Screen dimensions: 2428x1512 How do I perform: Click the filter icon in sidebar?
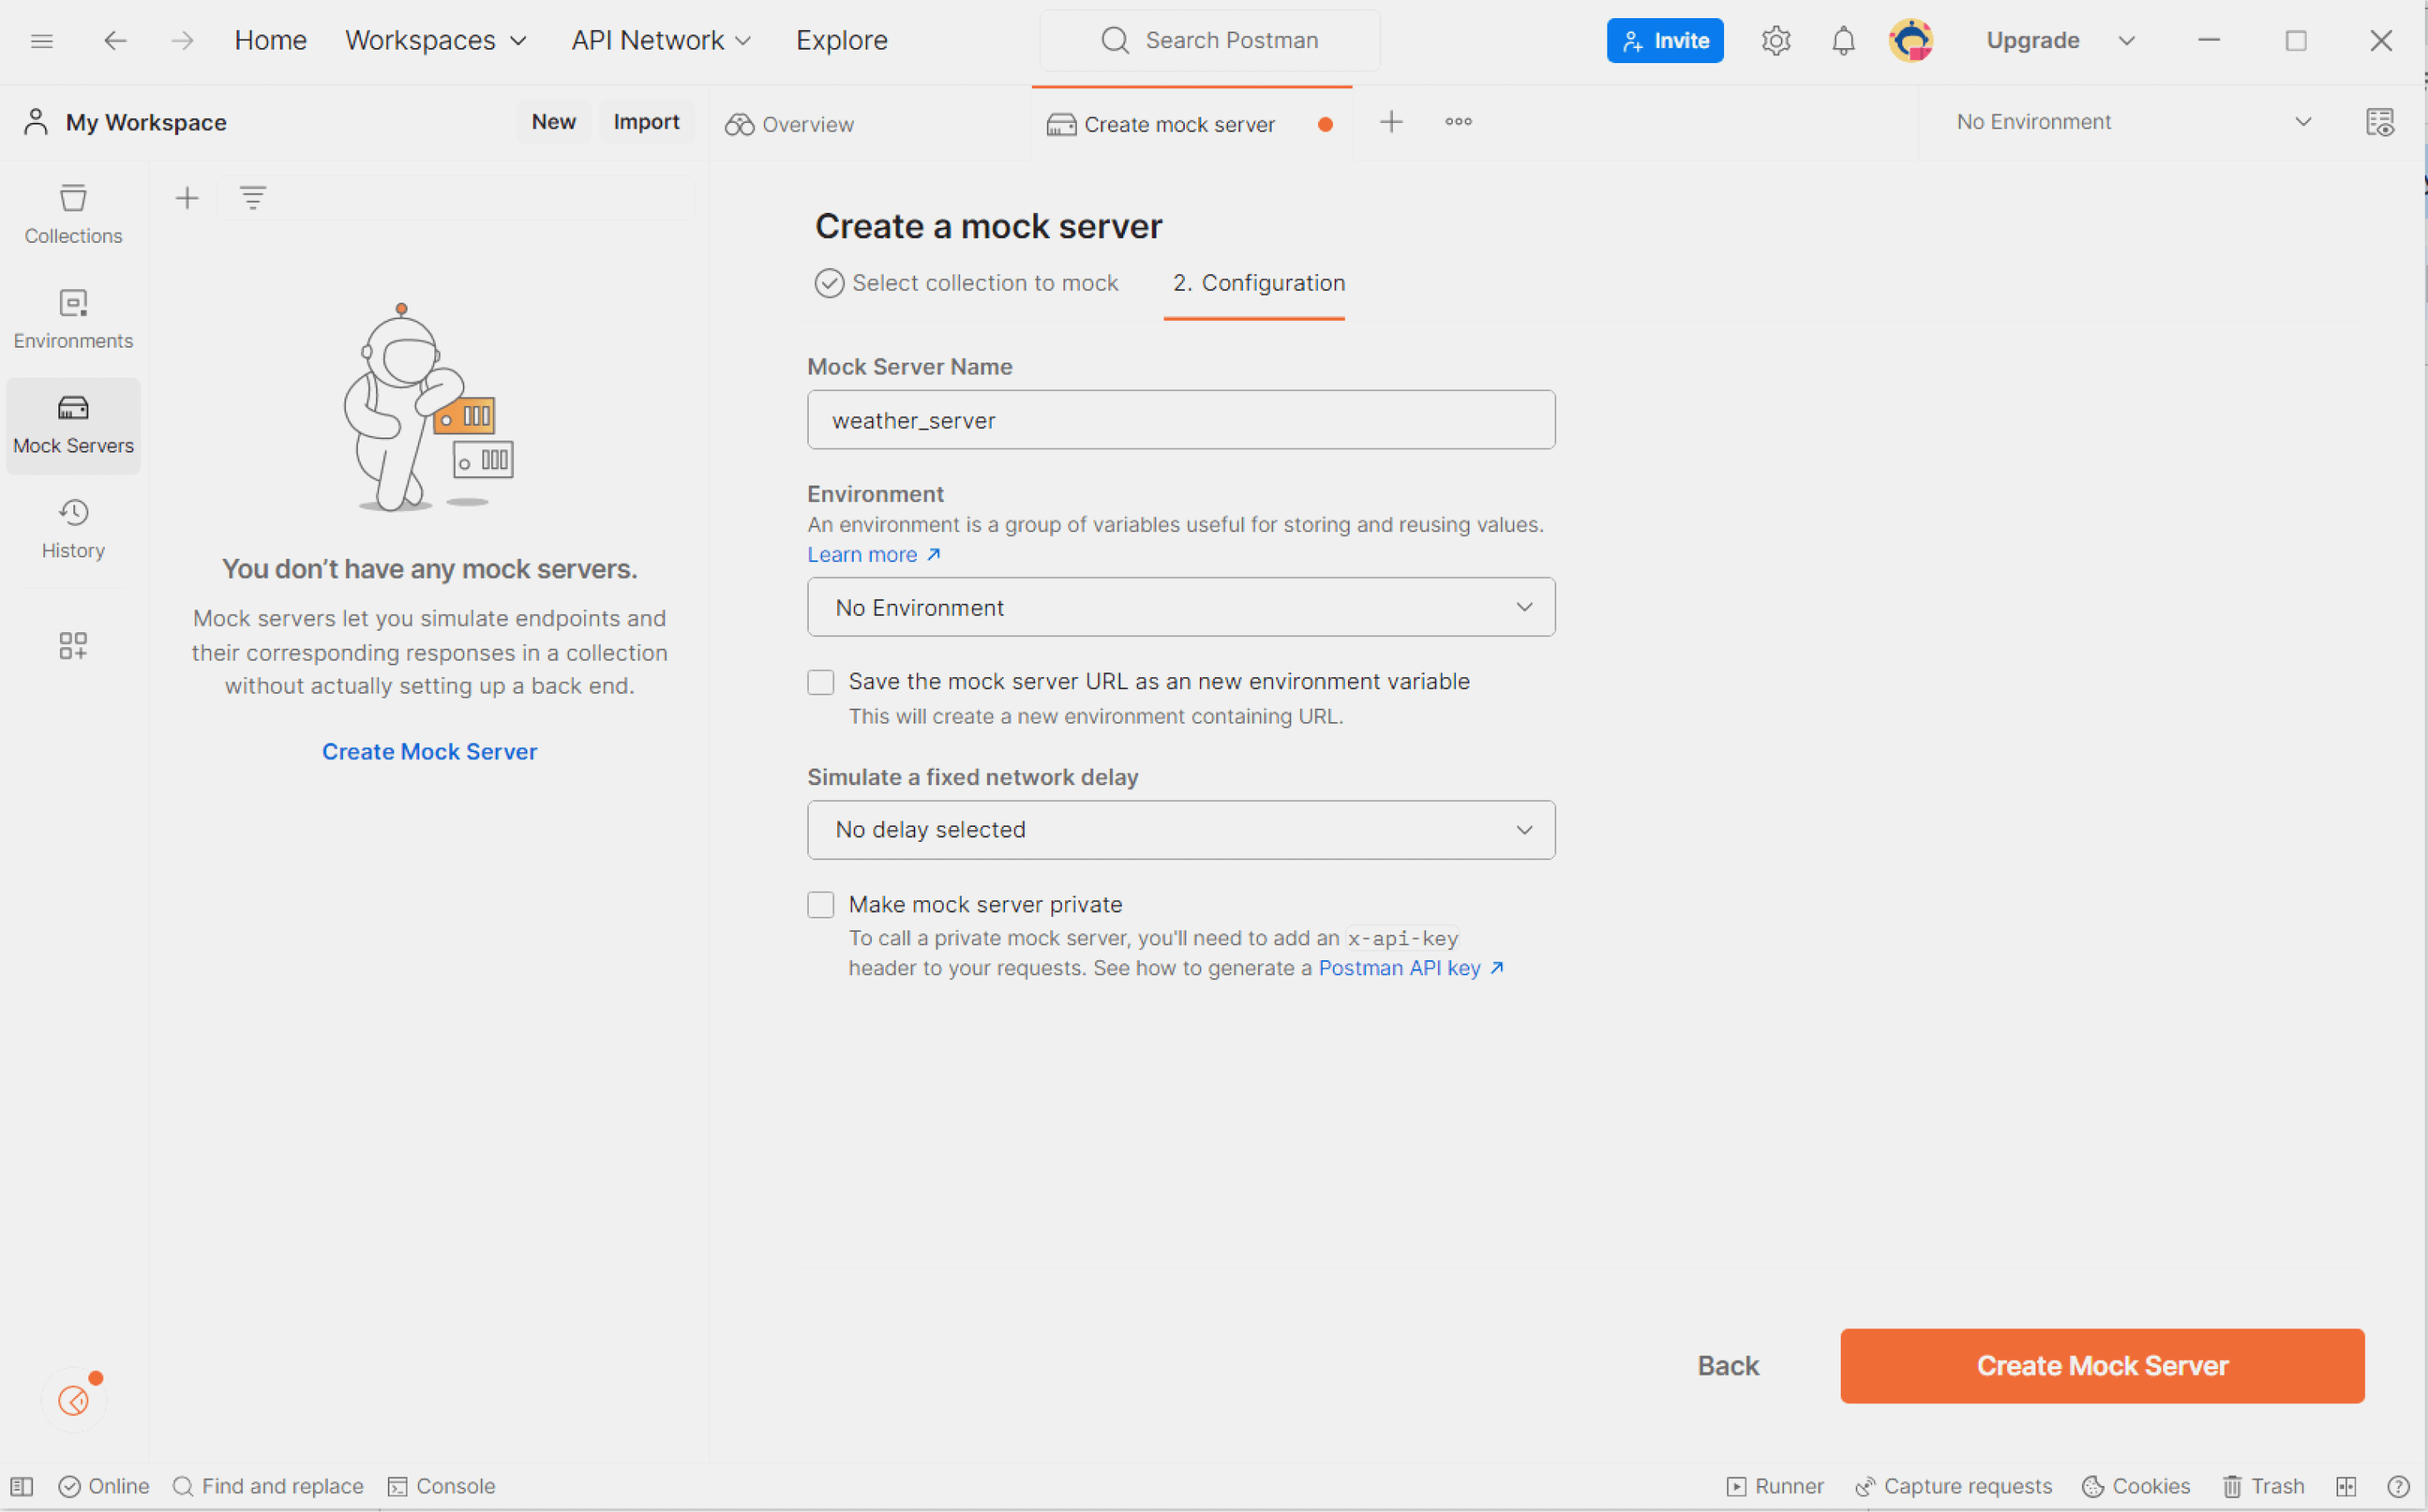pos(253,198)
